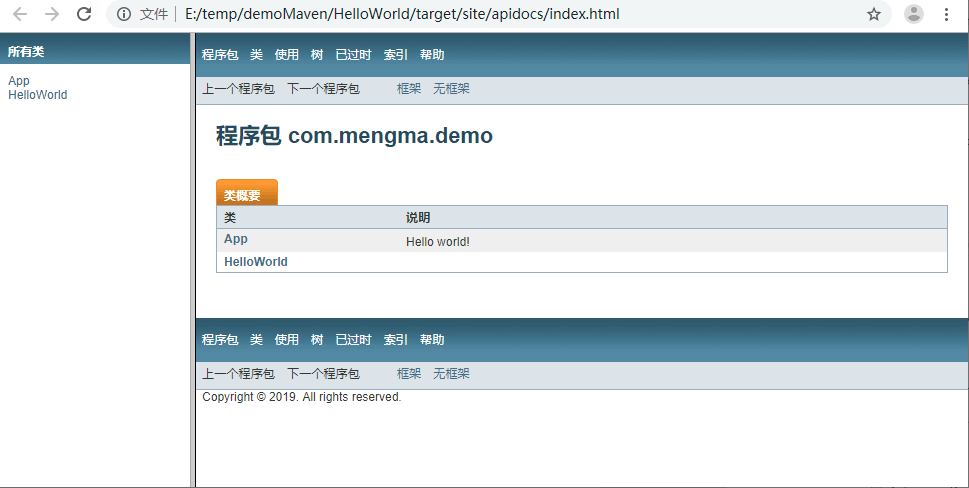Viewport: 969px width, 488px height.
Task: Bookmark this page with the star icon
Action: 874,14
